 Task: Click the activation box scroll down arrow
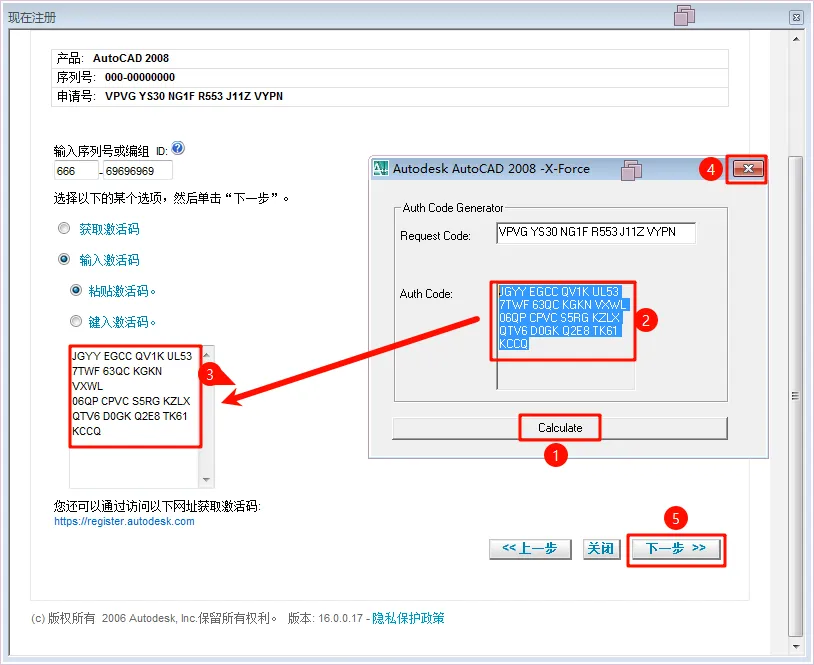(x=207, y=480)
